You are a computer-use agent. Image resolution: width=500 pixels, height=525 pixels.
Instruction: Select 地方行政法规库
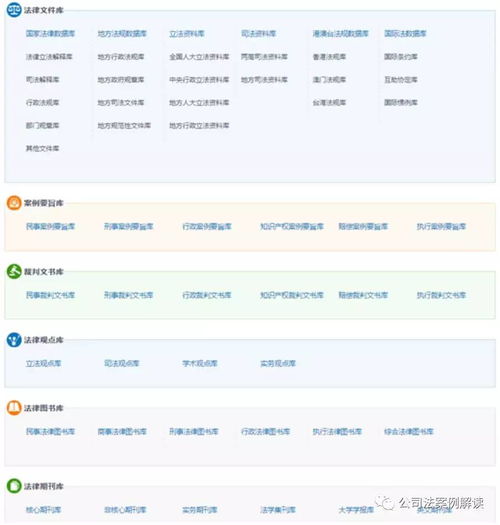[121, 57]
